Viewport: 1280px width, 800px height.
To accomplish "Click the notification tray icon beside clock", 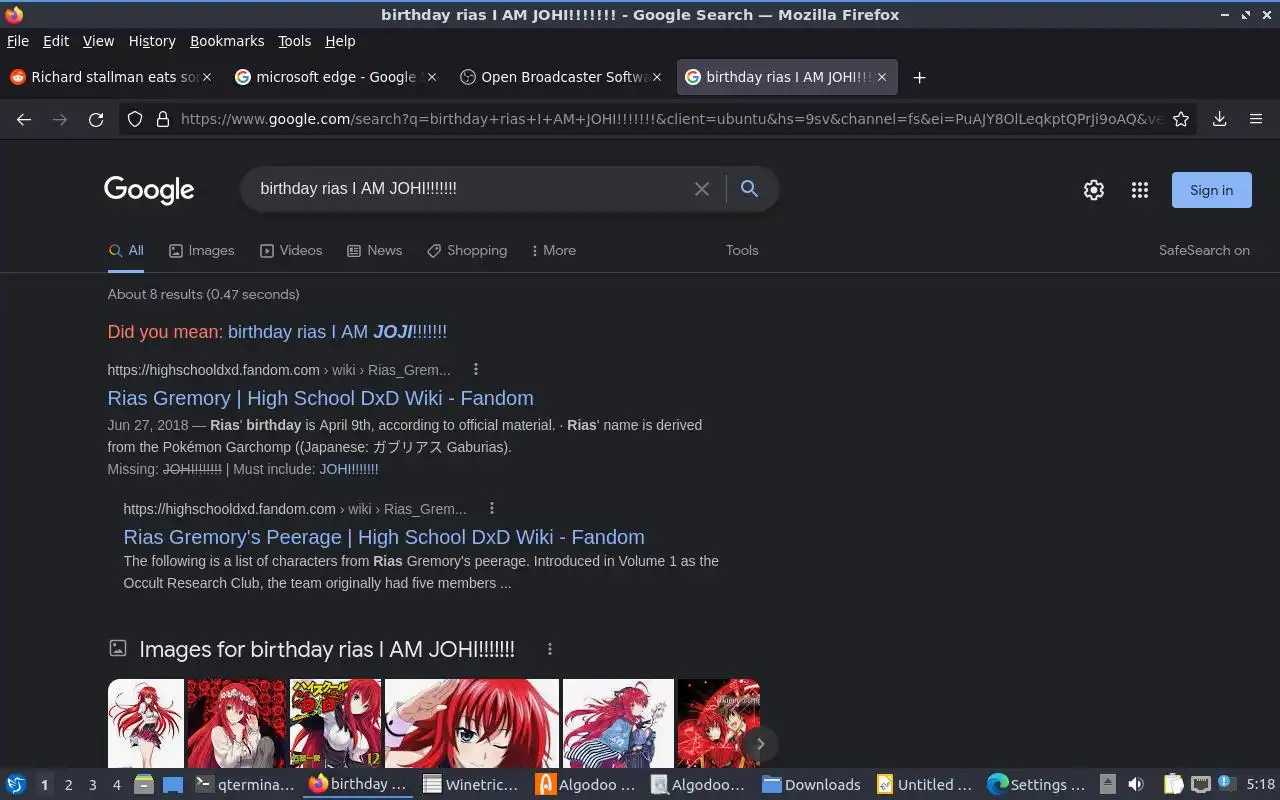I will pyautogui.click(x=1226, y=784).
